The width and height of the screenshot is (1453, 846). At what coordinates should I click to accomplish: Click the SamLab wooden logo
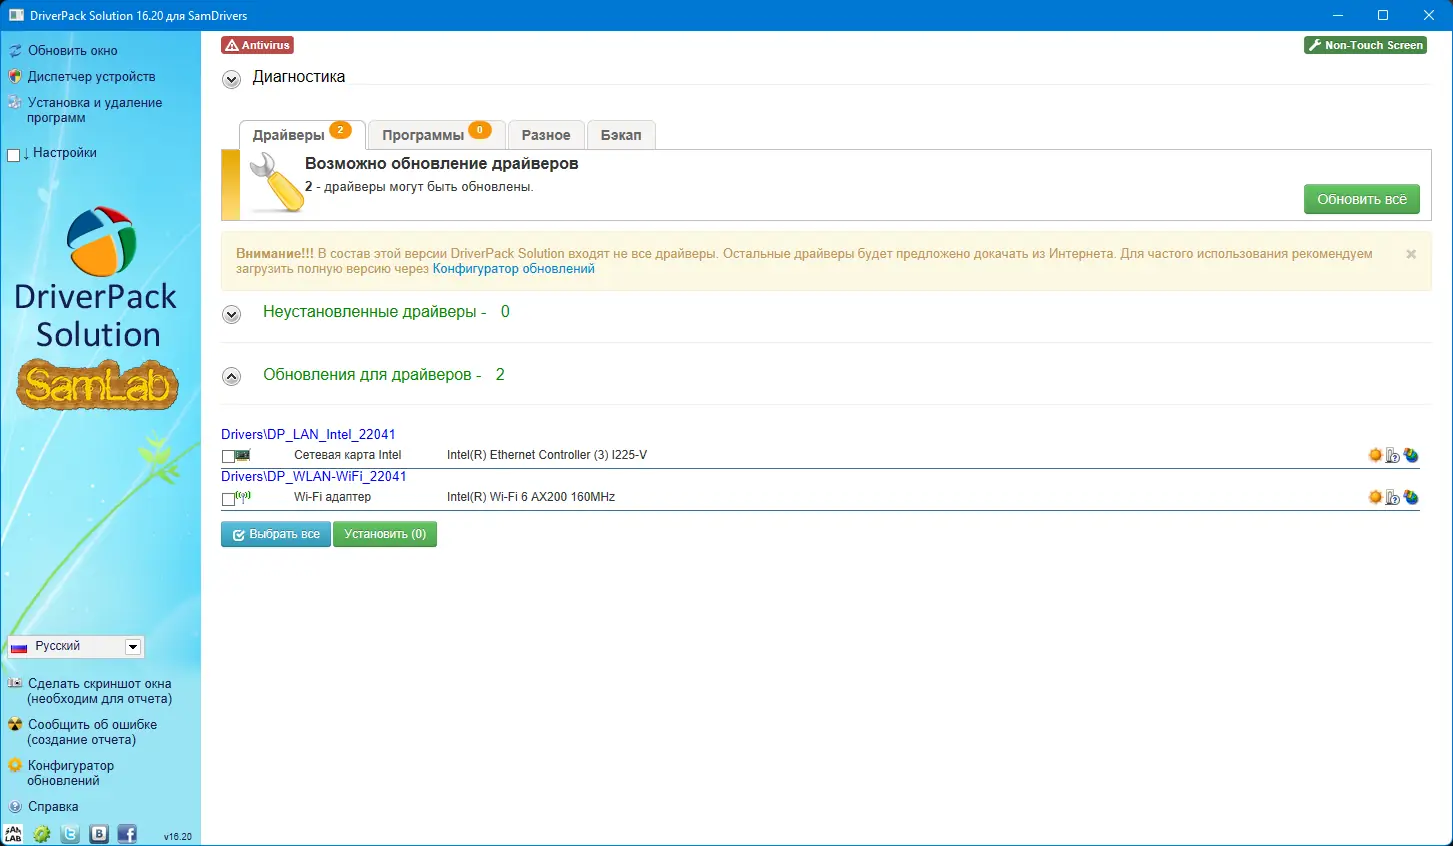(97, 386)
